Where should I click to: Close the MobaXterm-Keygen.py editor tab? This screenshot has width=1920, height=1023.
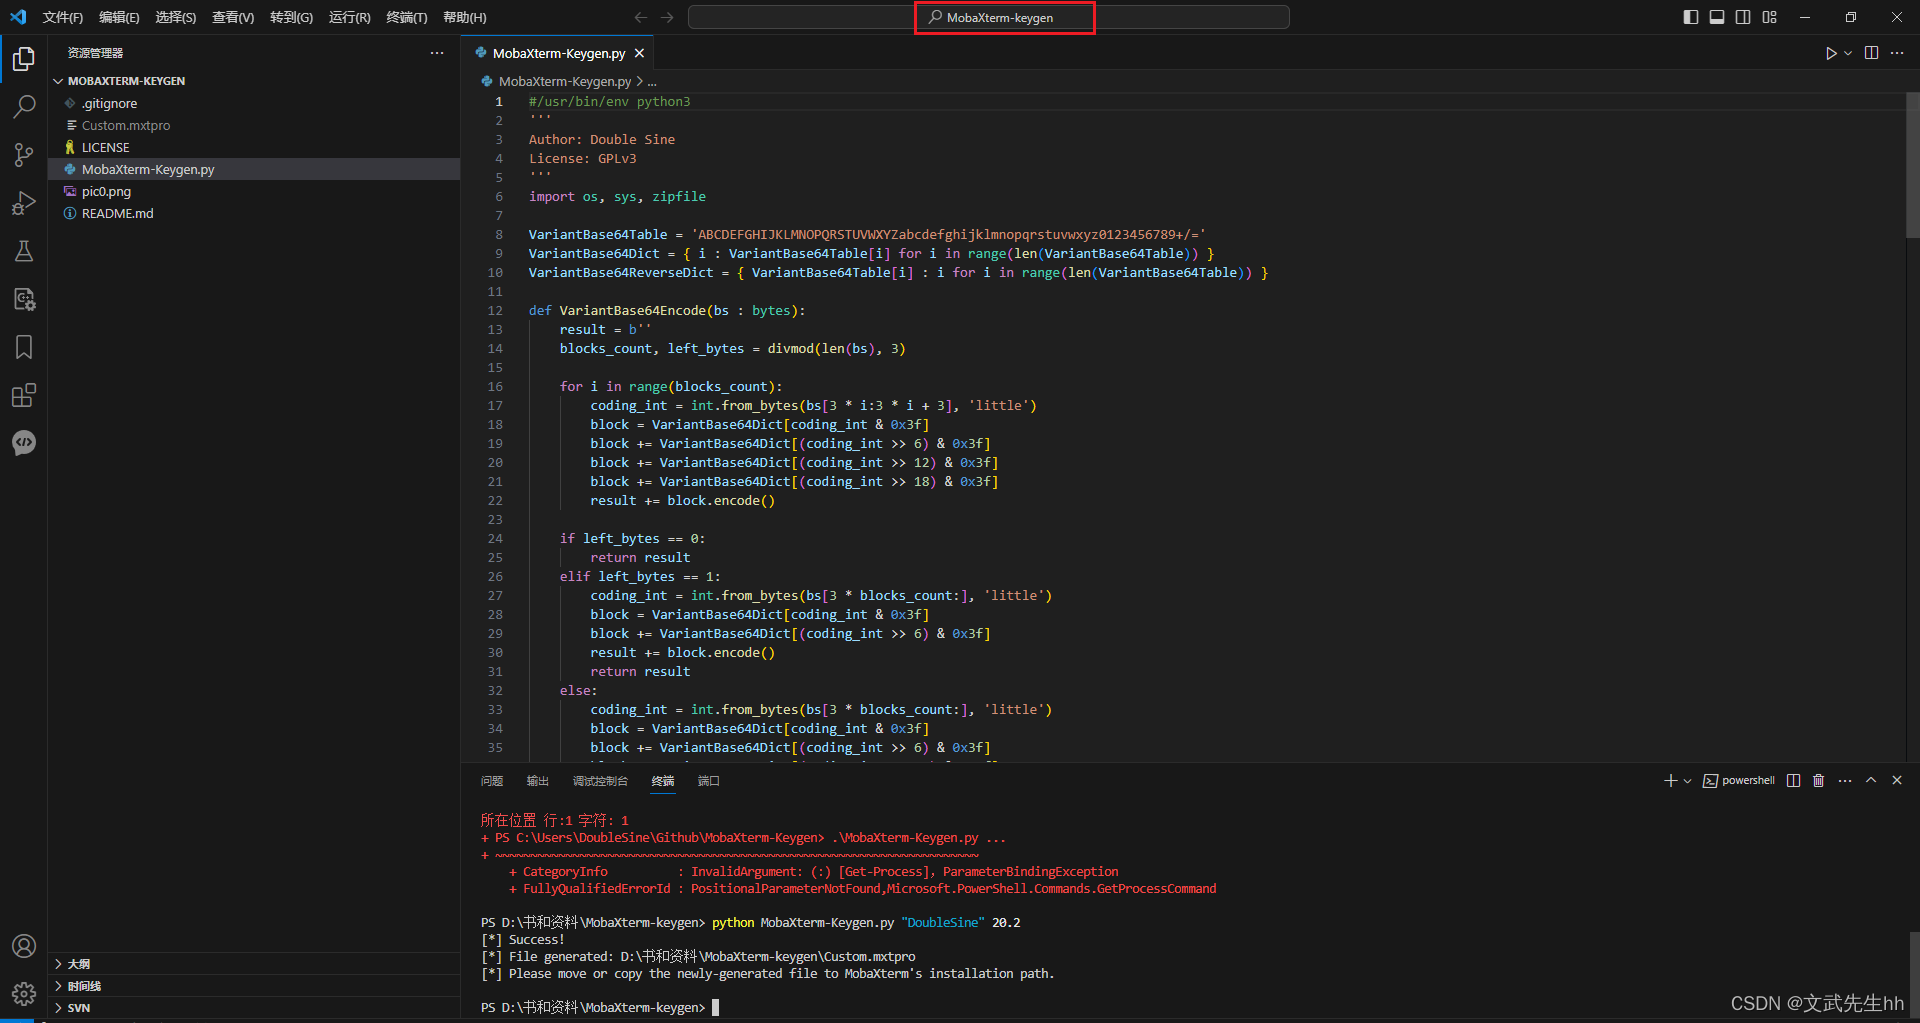tap(639, 53)
